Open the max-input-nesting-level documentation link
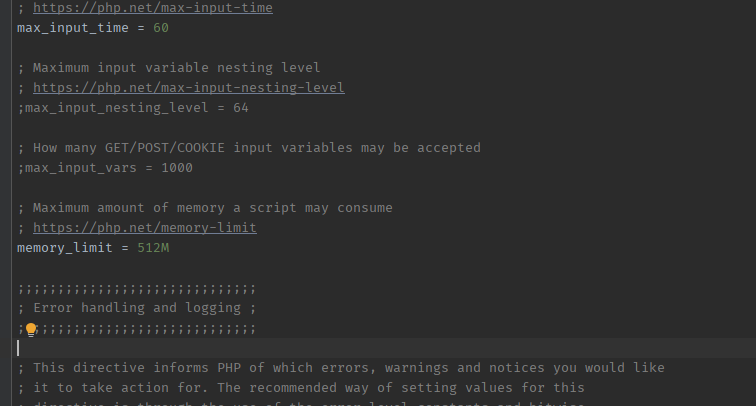Screen dimensions: 756x406 189,88
